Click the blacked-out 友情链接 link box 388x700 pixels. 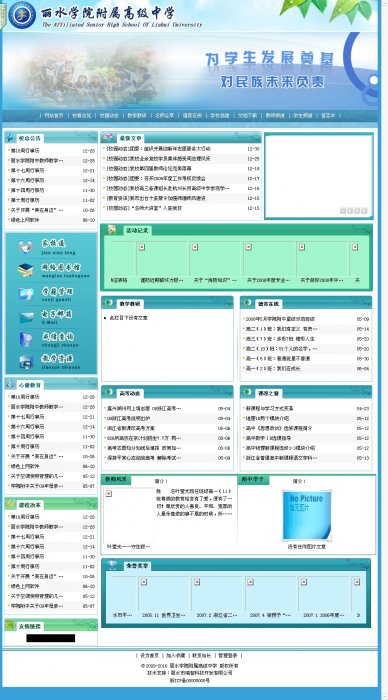click(50, 638)
